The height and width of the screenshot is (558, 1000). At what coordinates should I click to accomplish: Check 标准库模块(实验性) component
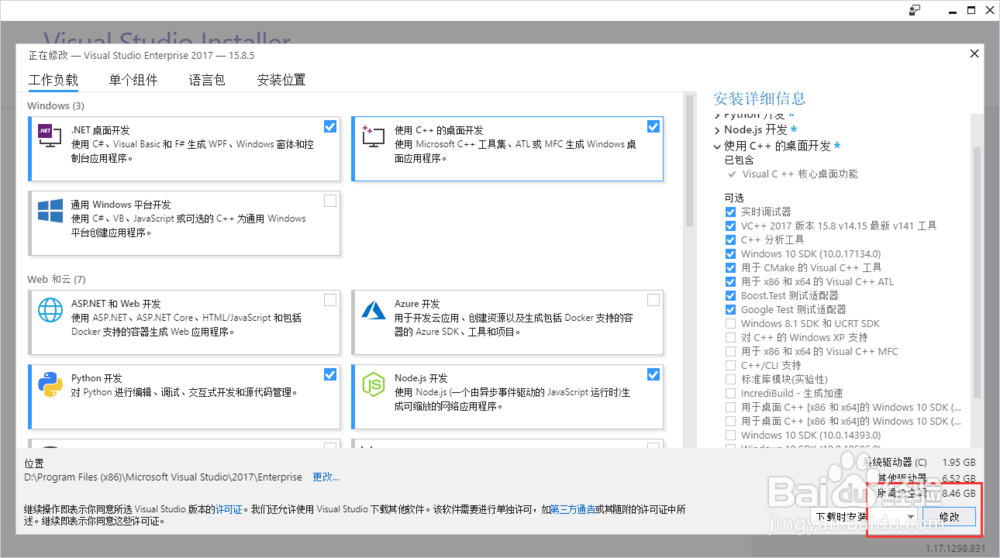point(730,379)
